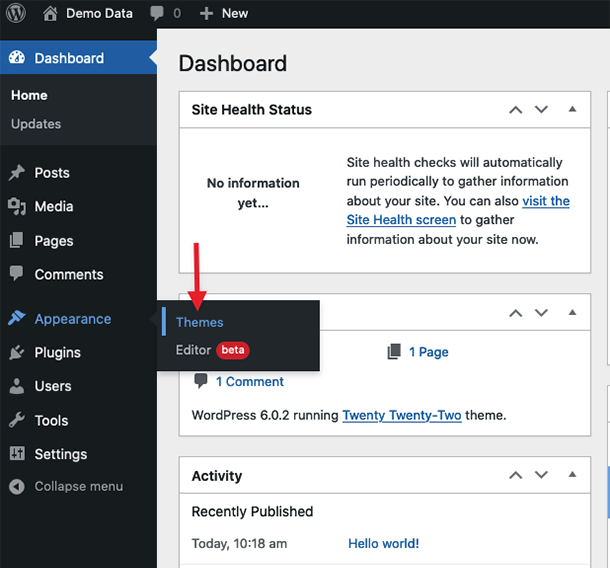Open Demo Data site home icon
This screenshot has height=568, width=610.
pyautogui.click(x=50, y=13)
